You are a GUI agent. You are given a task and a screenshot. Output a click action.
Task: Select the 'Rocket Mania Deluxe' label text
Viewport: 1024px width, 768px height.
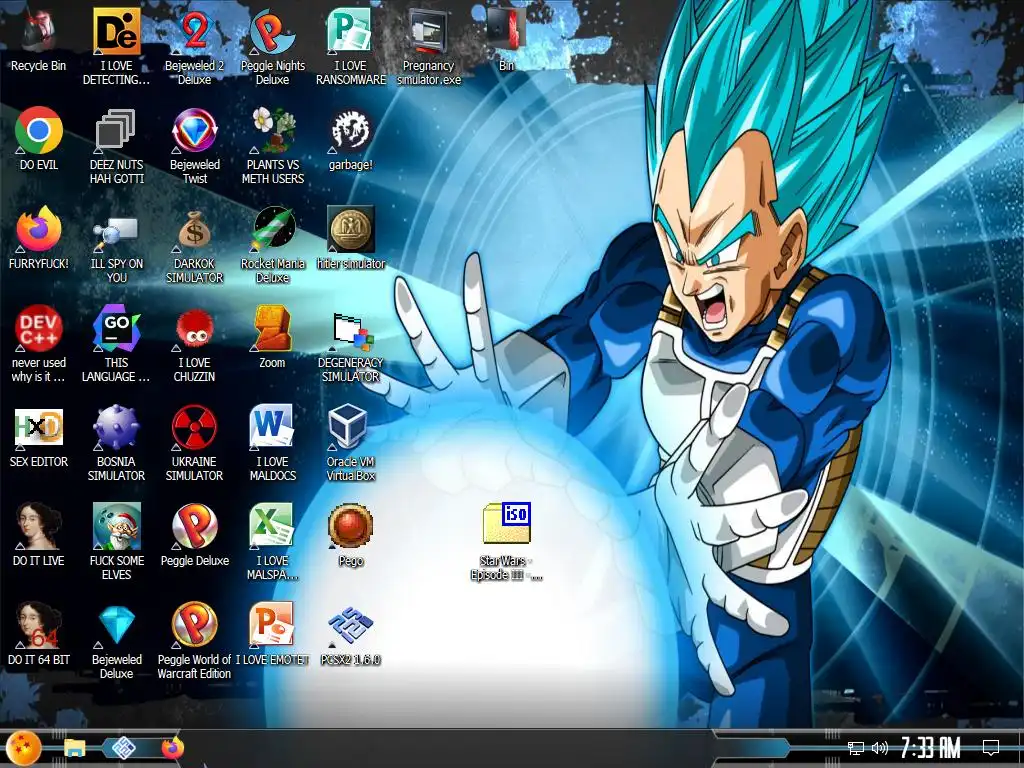(273, 270)
